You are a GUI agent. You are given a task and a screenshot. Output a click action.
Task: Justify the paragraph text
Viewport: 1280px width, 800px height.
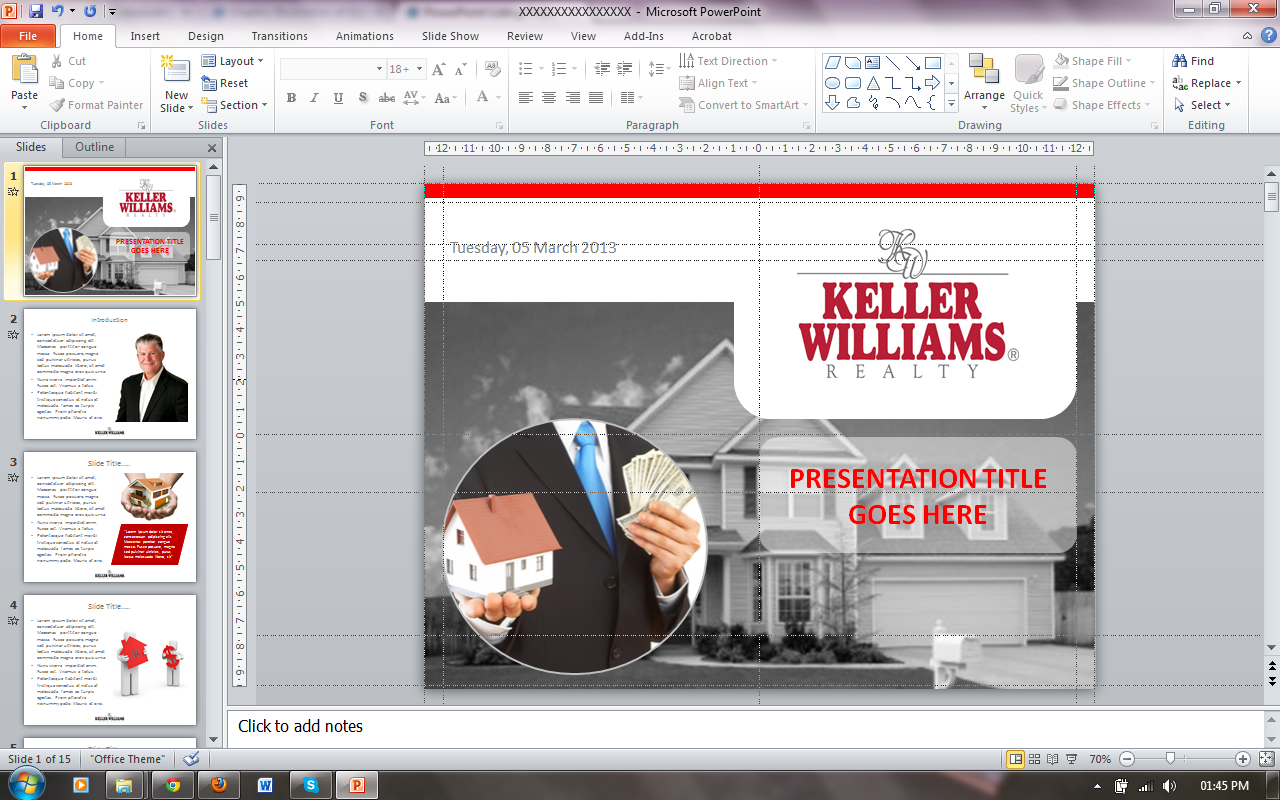coord(596,98)
